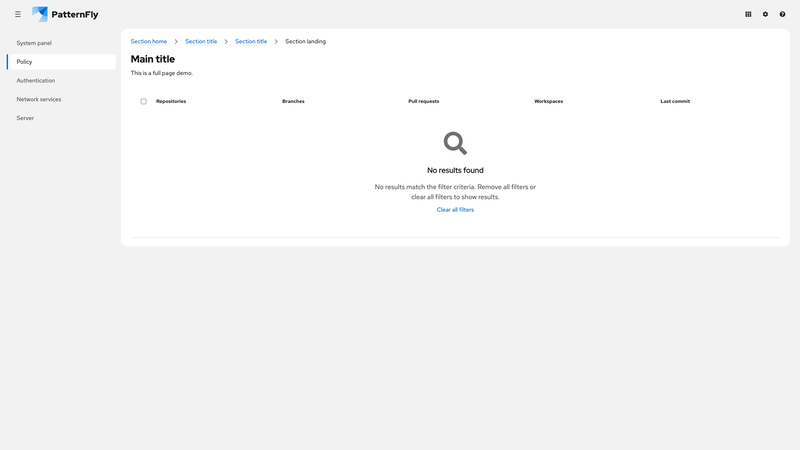
Task: Click the 'This is a full page demo.' text
Action: (162, 73)
